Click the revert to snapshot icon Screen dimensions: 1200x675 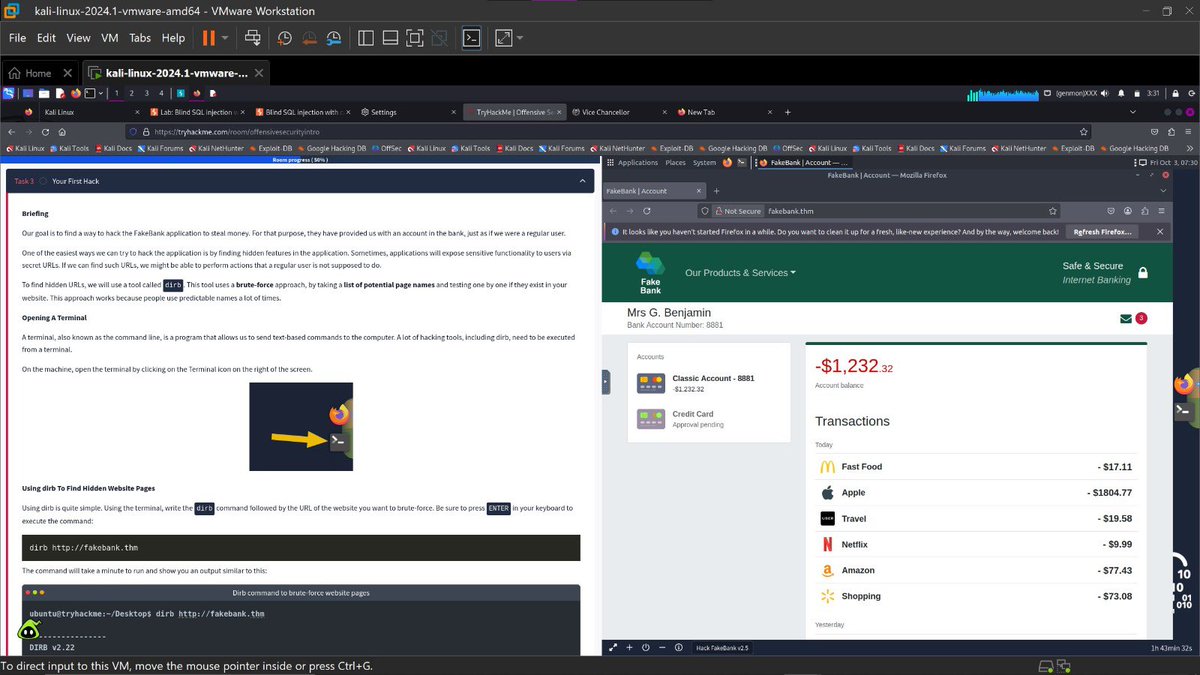309,38
